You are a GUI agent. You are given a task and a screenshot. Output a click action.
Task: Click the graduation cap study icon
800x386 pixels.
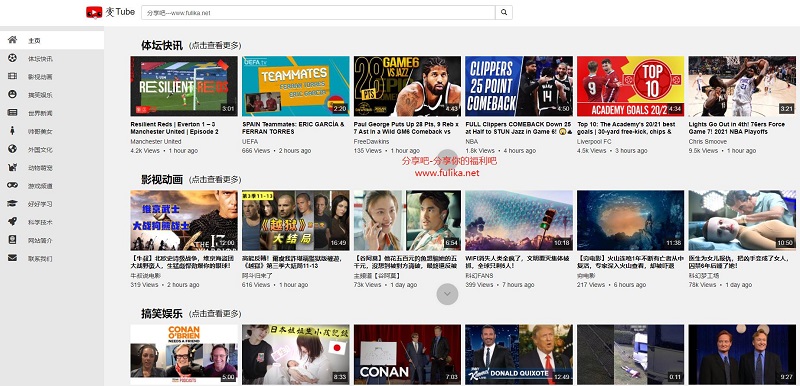[x=12, y=203]
